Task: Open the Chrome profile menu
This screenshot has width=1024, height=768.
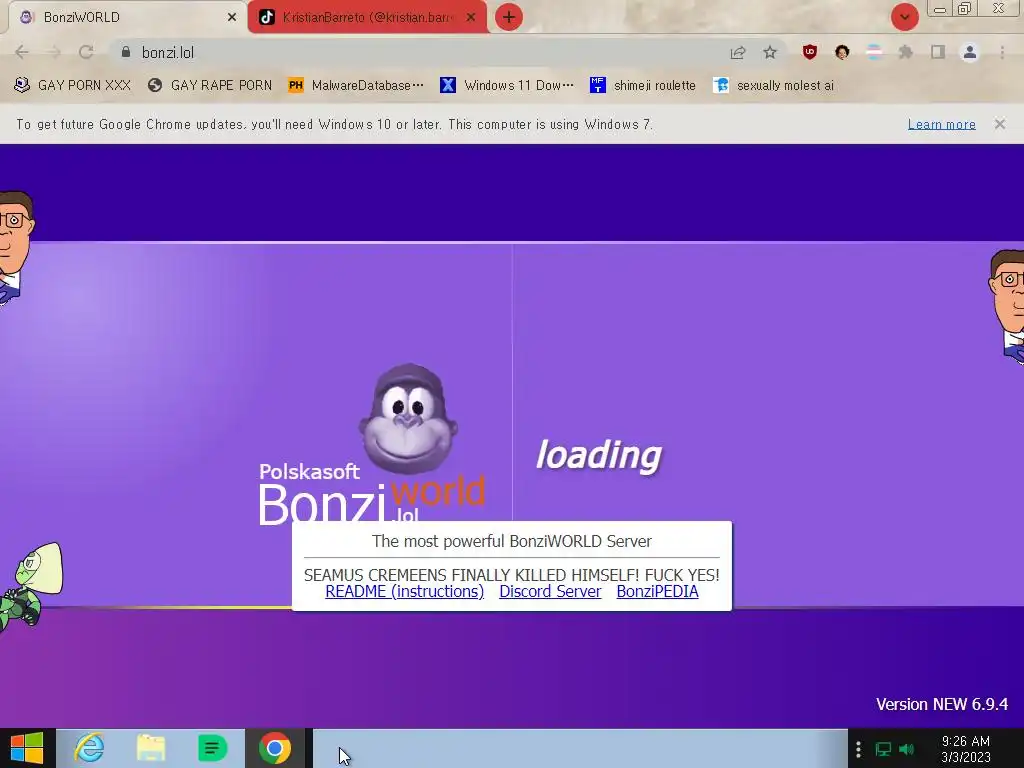Action: pos(970,52)
